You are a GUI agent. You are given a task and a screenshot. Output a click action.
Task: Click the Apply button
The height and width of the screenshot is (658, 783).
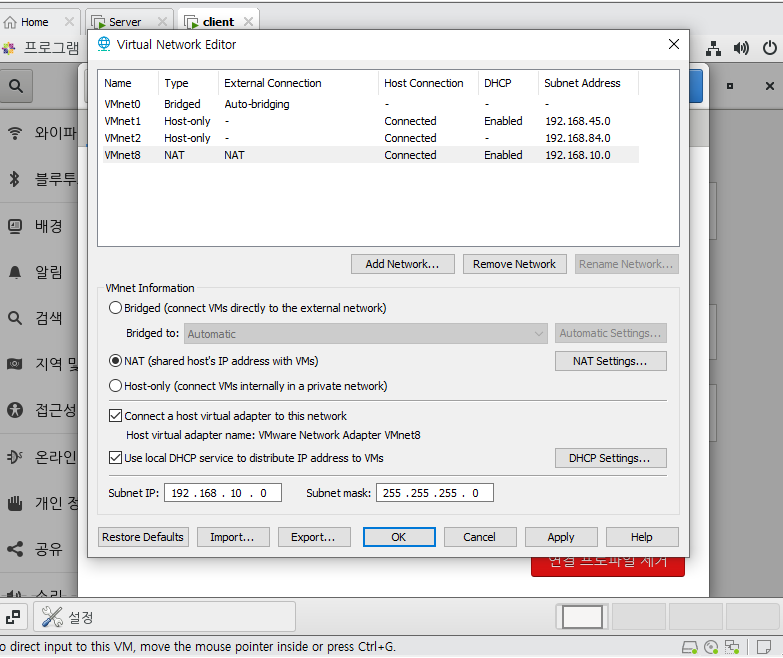561,537
